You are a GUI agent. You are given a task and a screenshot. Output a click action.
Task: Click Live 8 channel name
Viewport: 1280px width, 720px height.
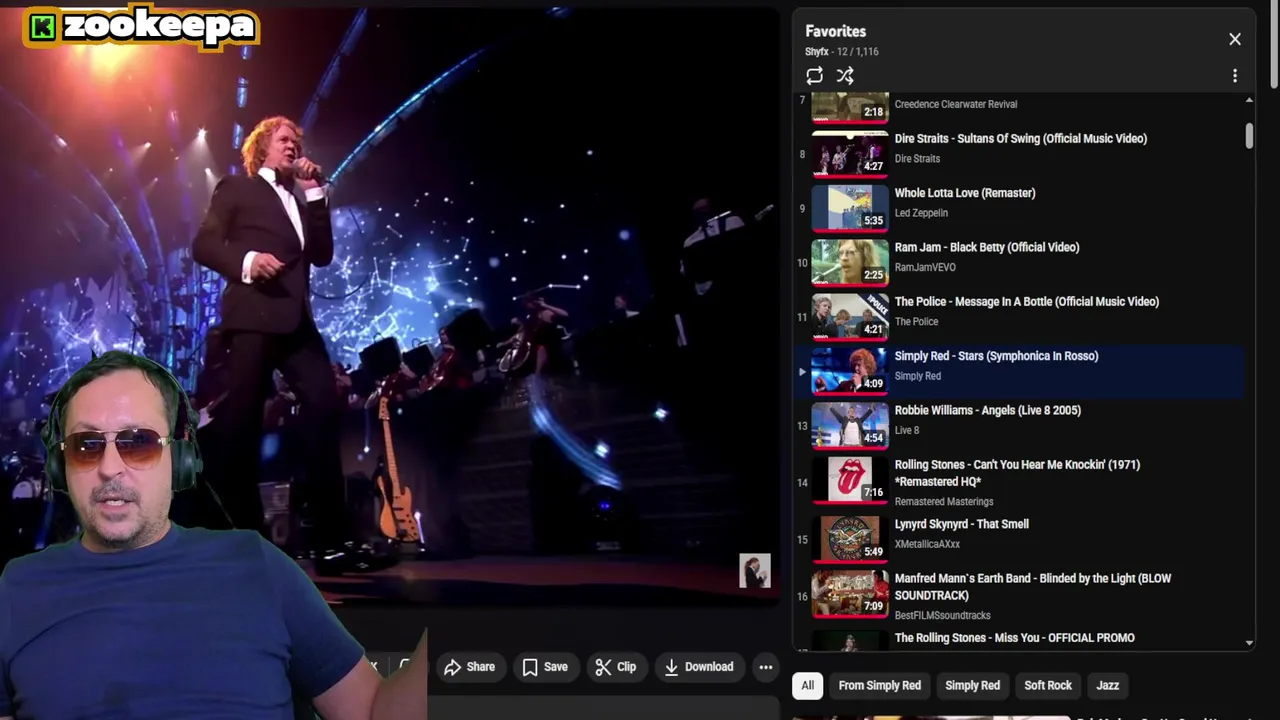(x=906, y=430)
